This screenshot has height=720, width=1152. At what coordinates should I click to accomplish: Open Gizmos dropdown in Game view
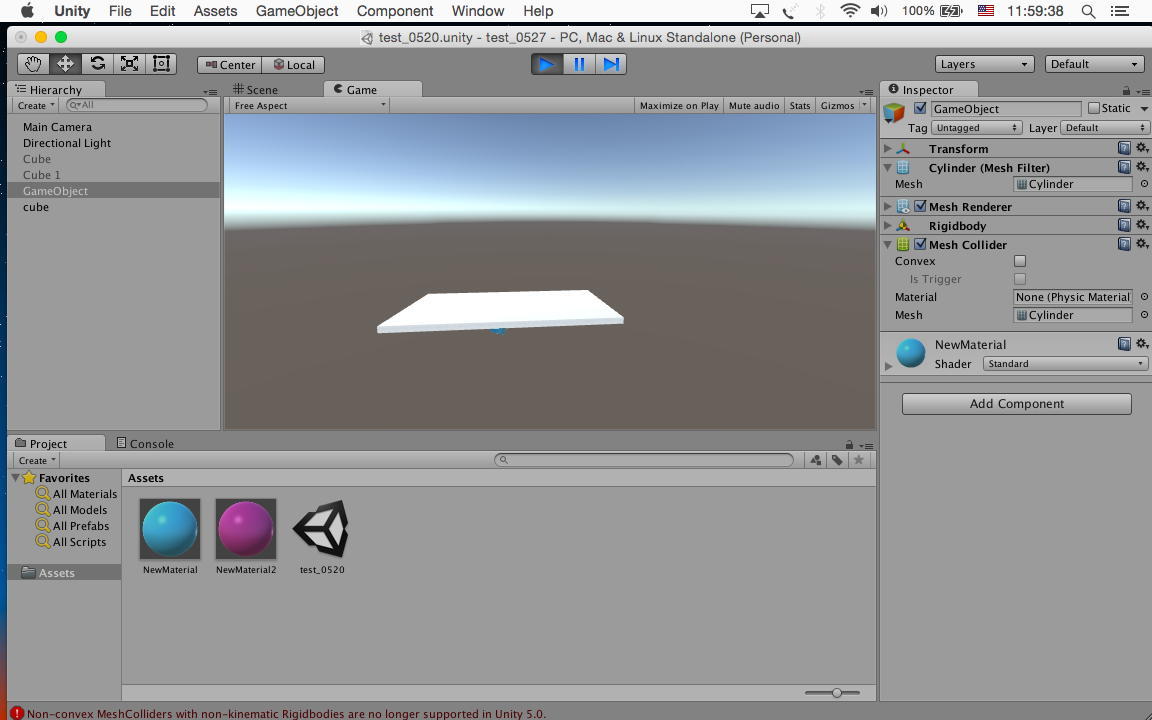(x=843, y=106)
